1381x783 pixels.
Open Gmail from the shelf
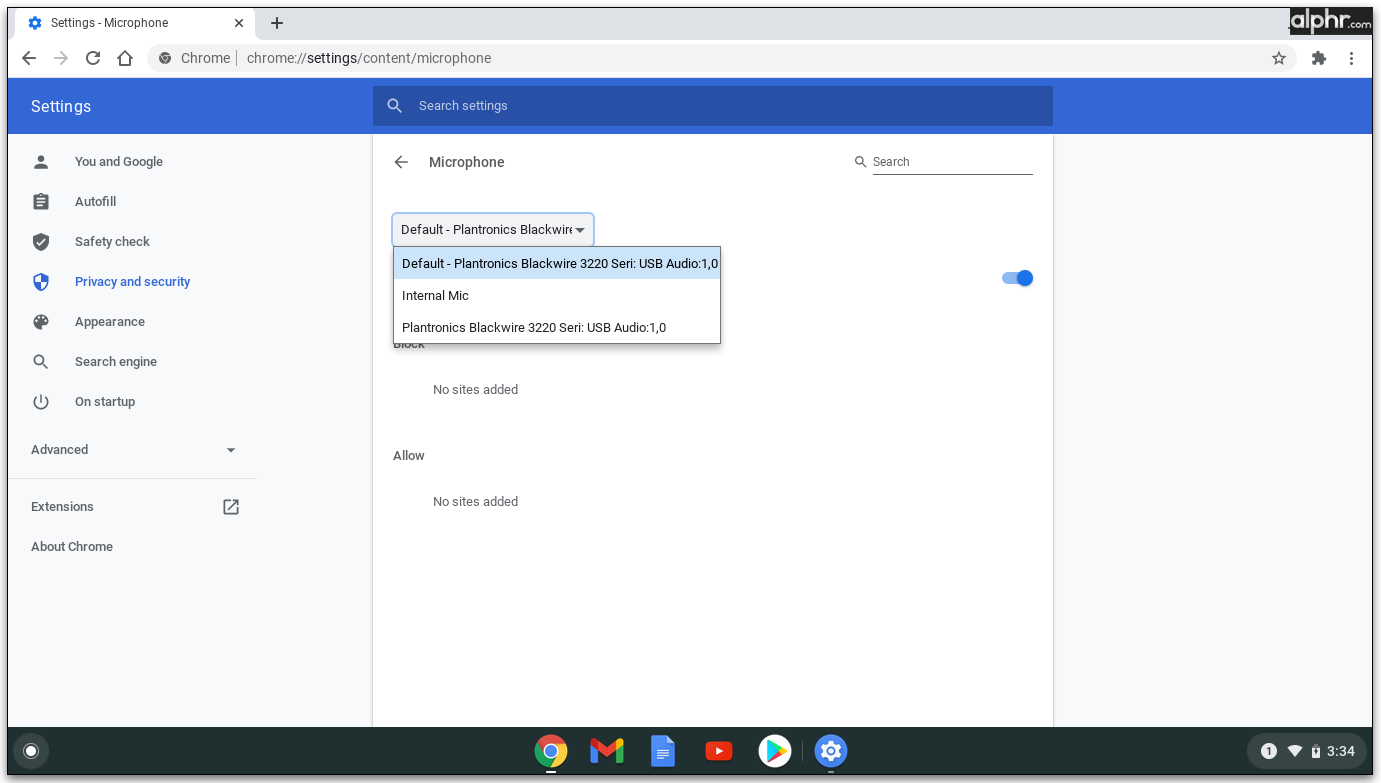606,750
